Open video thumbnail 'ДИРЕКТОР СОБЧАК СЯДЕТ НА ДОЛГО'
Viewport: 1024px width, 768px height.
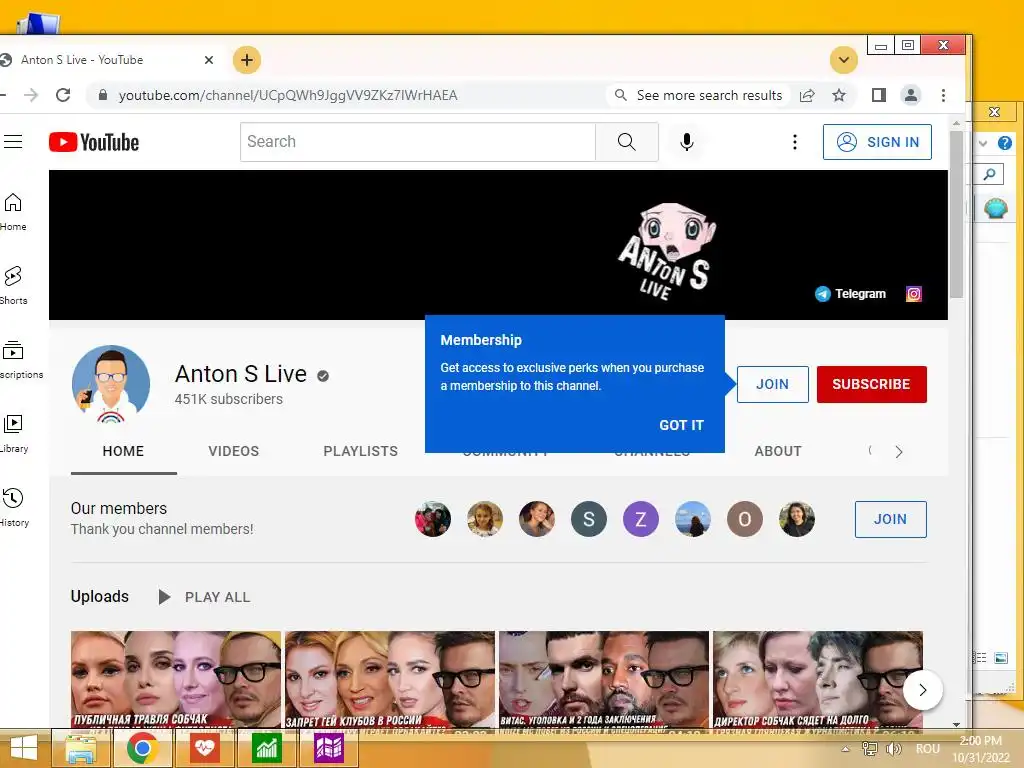pos(818,680)
